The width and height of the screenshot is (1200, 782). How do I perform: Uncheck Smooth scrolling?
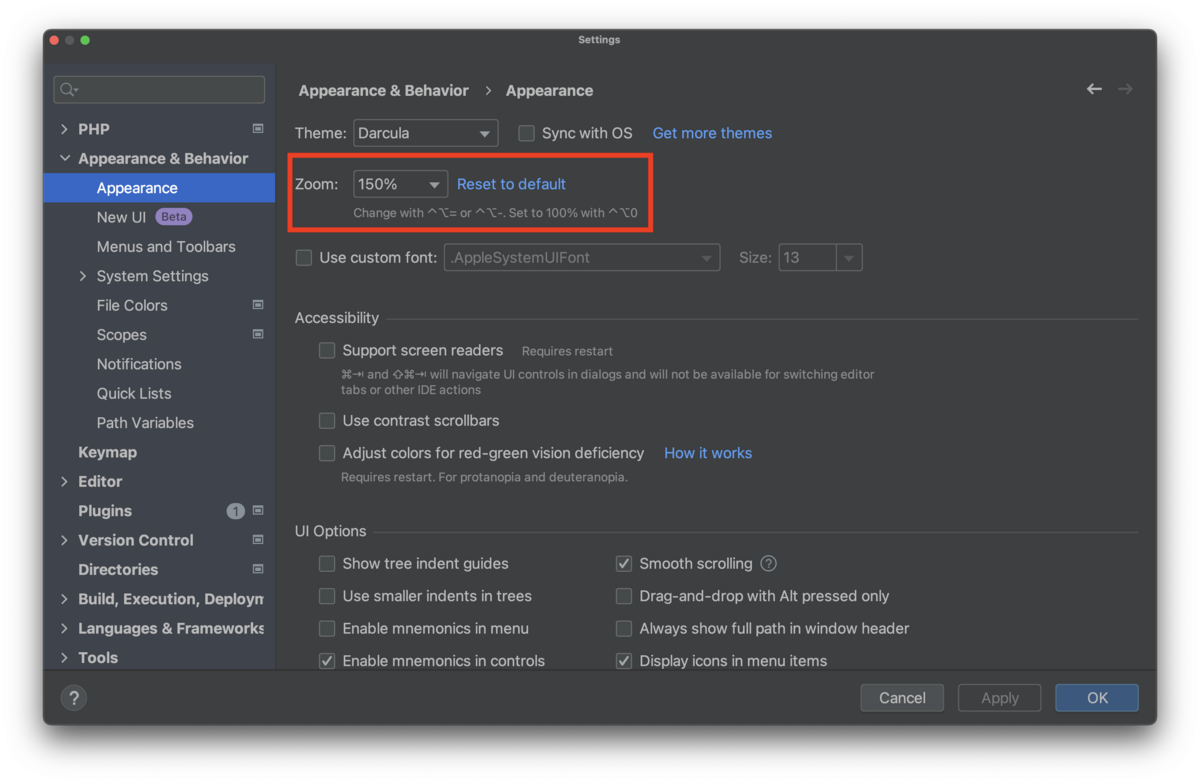[623, 563]
